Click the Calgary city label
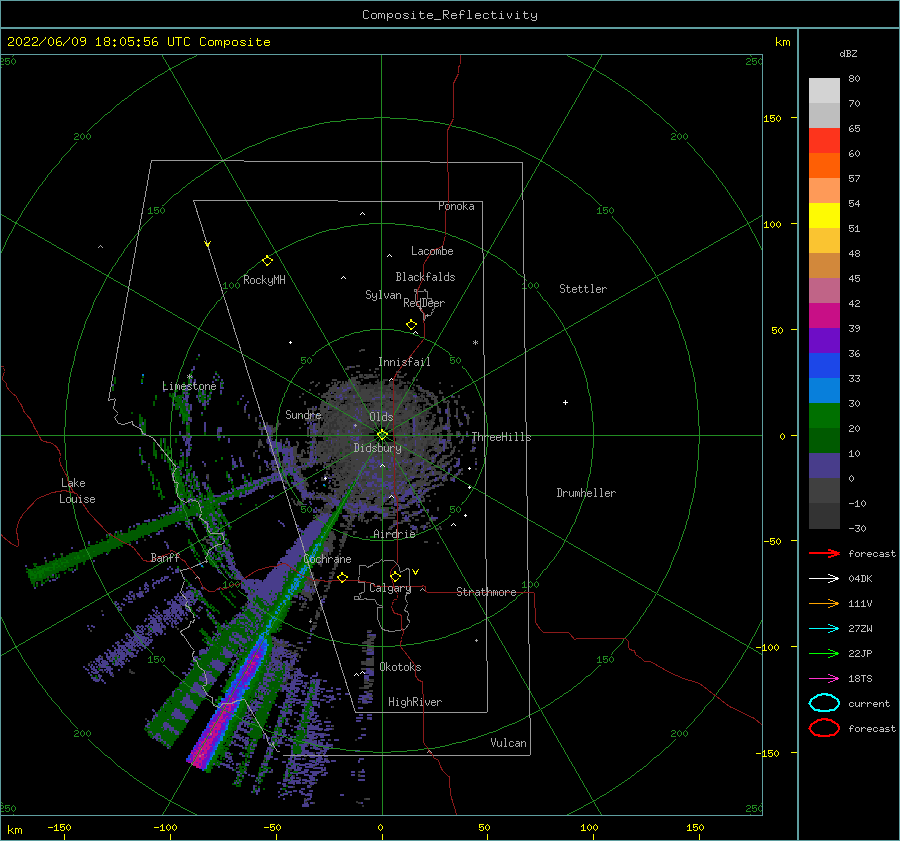 (x=390, y=588)
